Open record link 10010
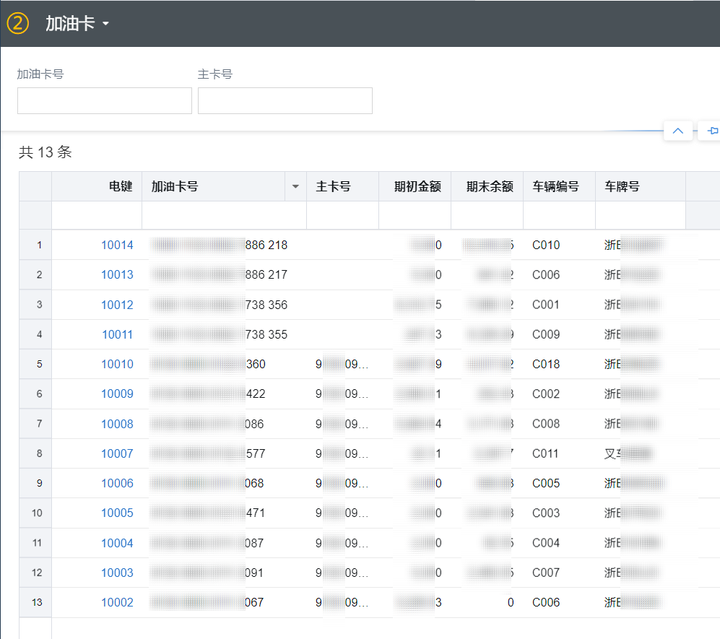The width and height of the screenshot is (720, 639). click(117, 364)
